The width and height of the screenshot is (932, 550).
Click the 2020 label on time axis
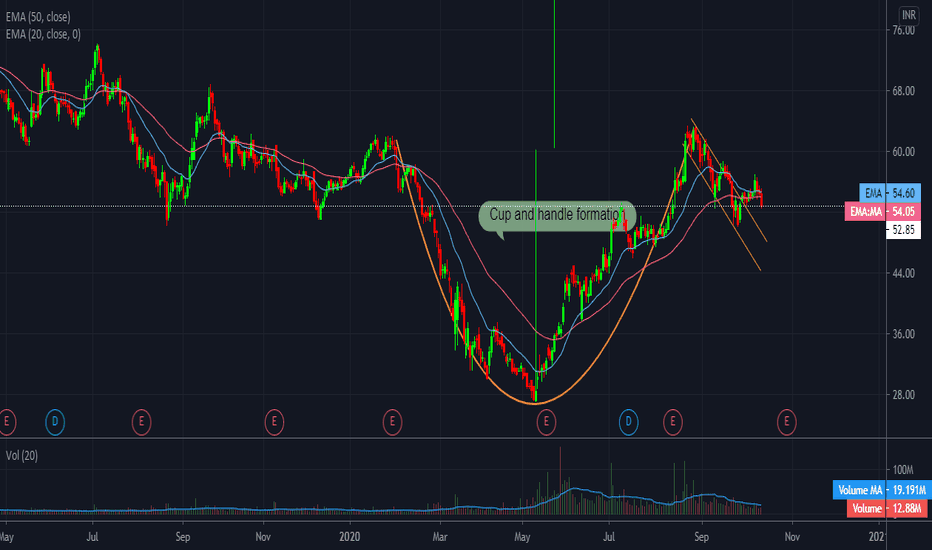(x=350, y=536)
